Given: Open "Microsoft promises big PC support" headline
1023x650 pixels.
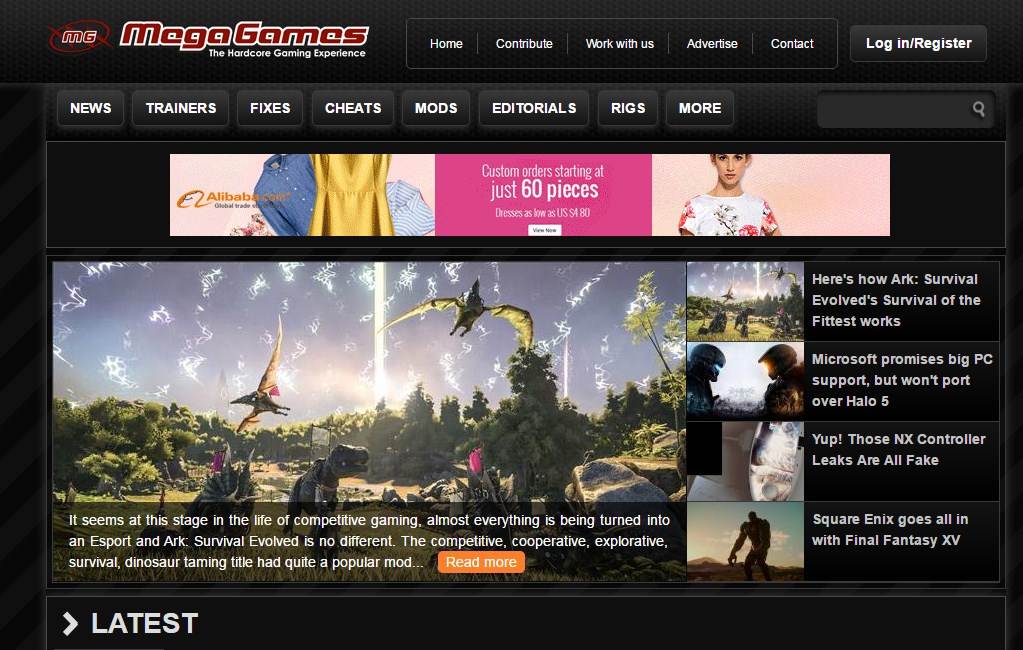Looking at the screenshot, I should pos(902,380).
